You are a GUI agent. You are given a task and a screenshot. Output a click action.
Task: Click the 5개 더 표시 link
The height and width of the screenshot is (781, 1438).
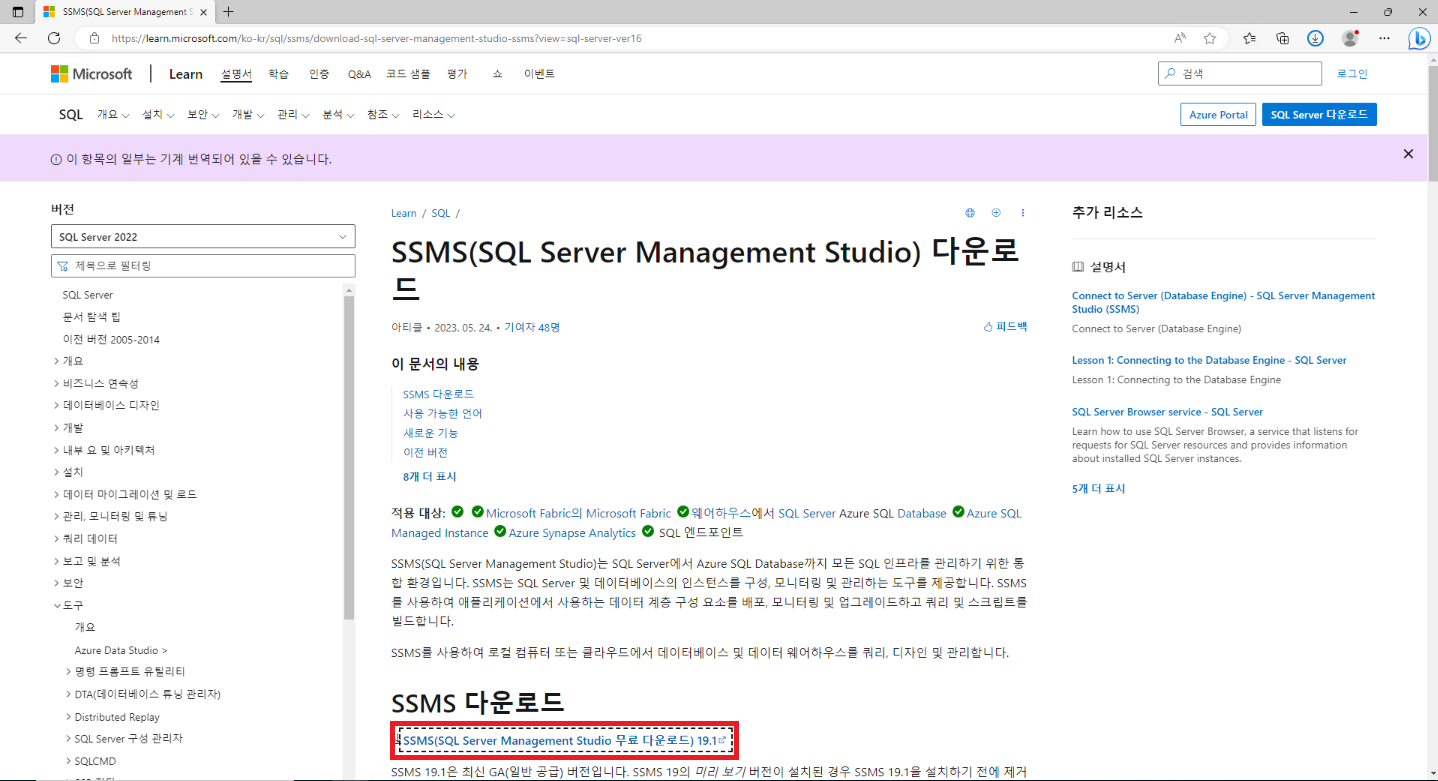[1098, 489]
